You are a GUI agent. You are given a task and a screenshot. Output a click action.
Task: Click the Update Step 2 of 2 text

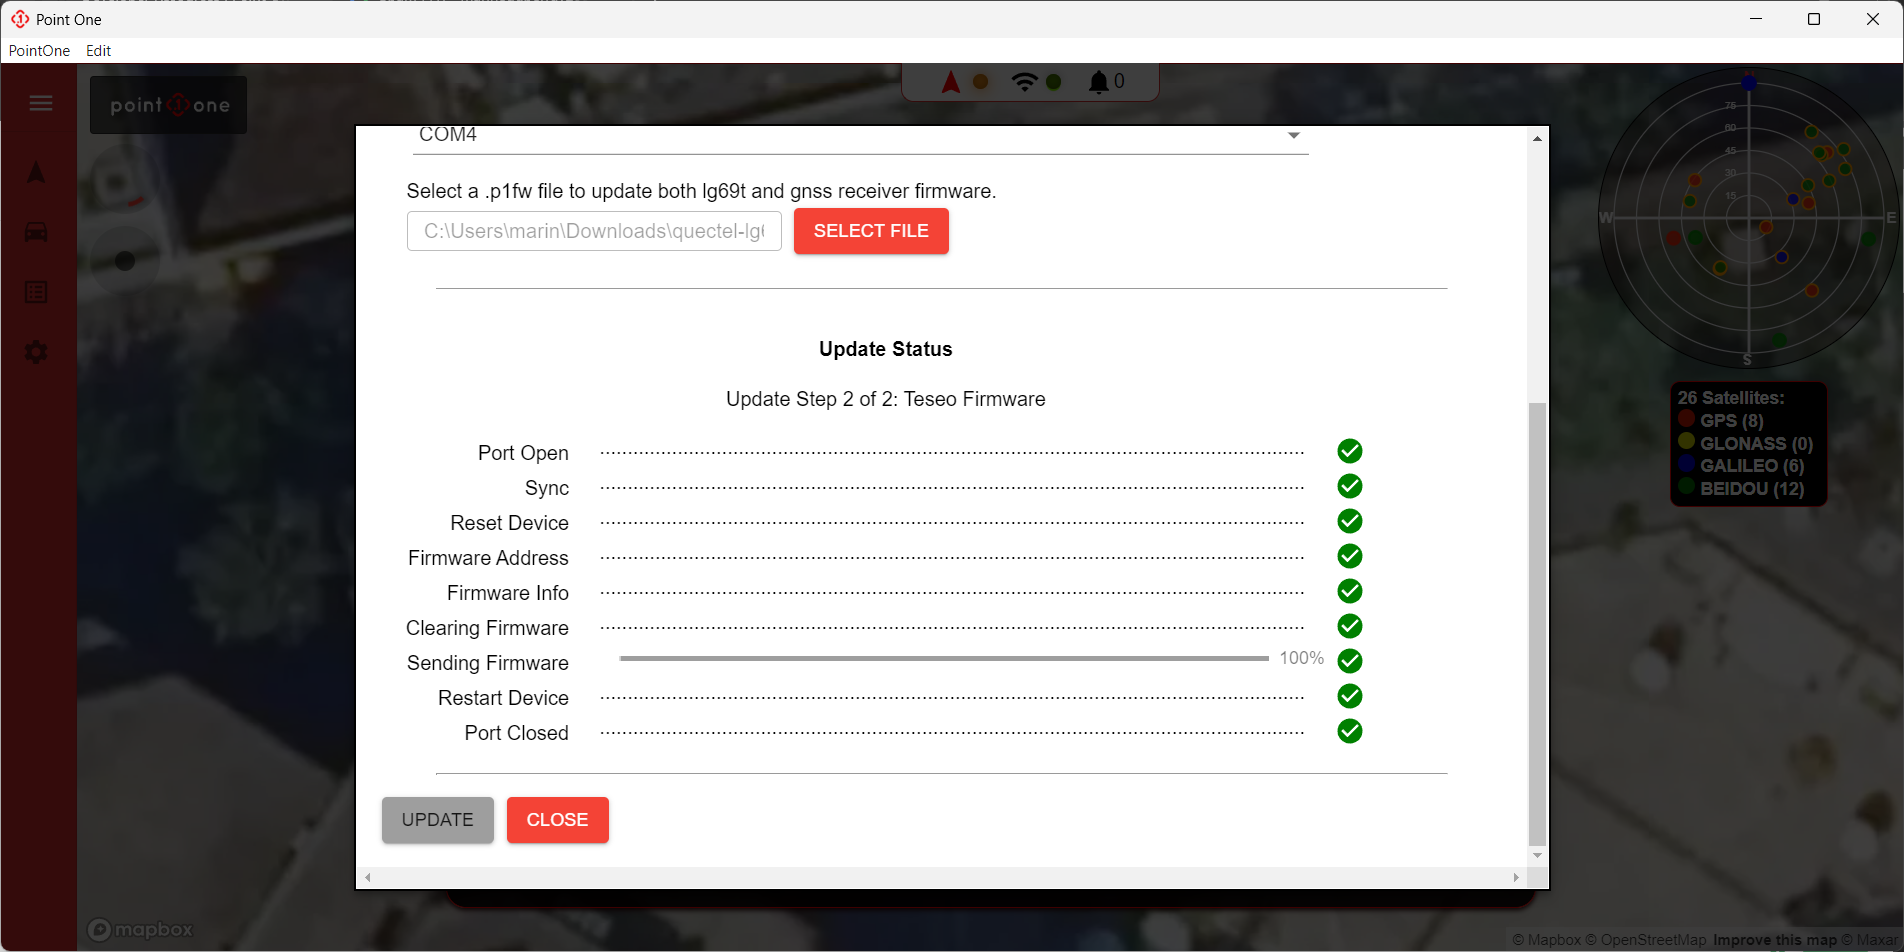click(886, 399)
